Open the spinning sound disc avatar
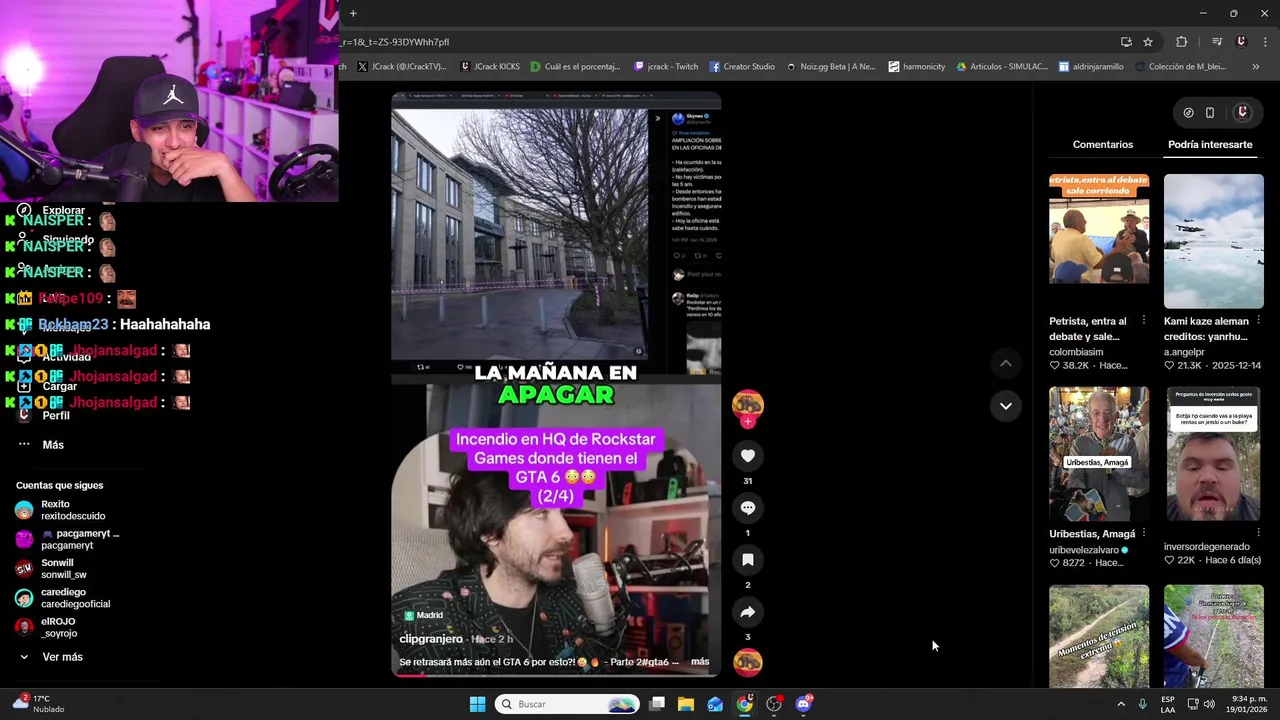 tap(747, 662)
